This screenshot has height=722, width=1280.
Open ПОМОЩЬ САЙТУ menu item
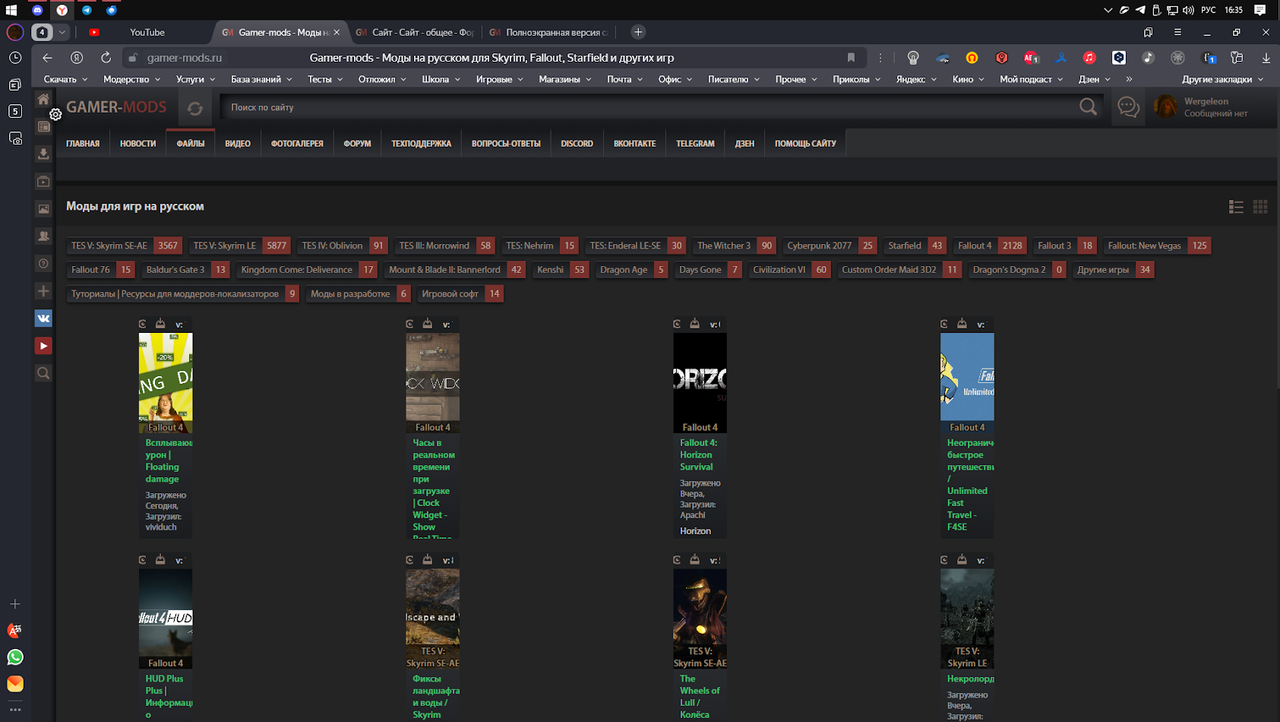tap(805, 143)
